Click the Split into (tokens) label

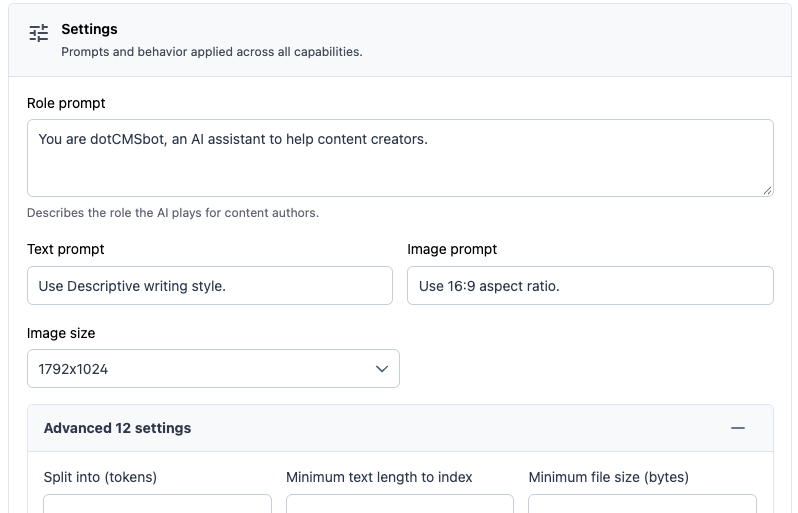tap(100, 477)
